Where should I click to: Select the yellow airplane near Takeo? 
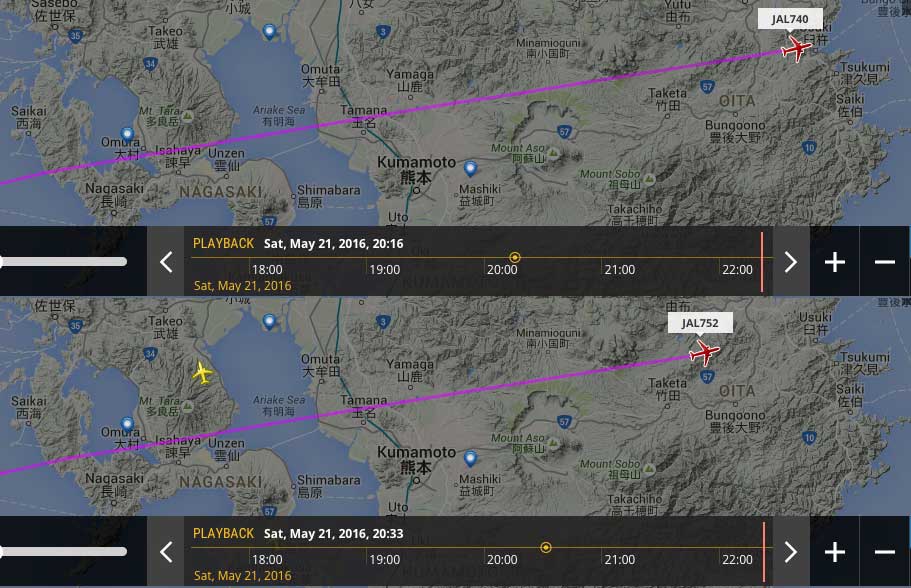[x=202, y=373]
